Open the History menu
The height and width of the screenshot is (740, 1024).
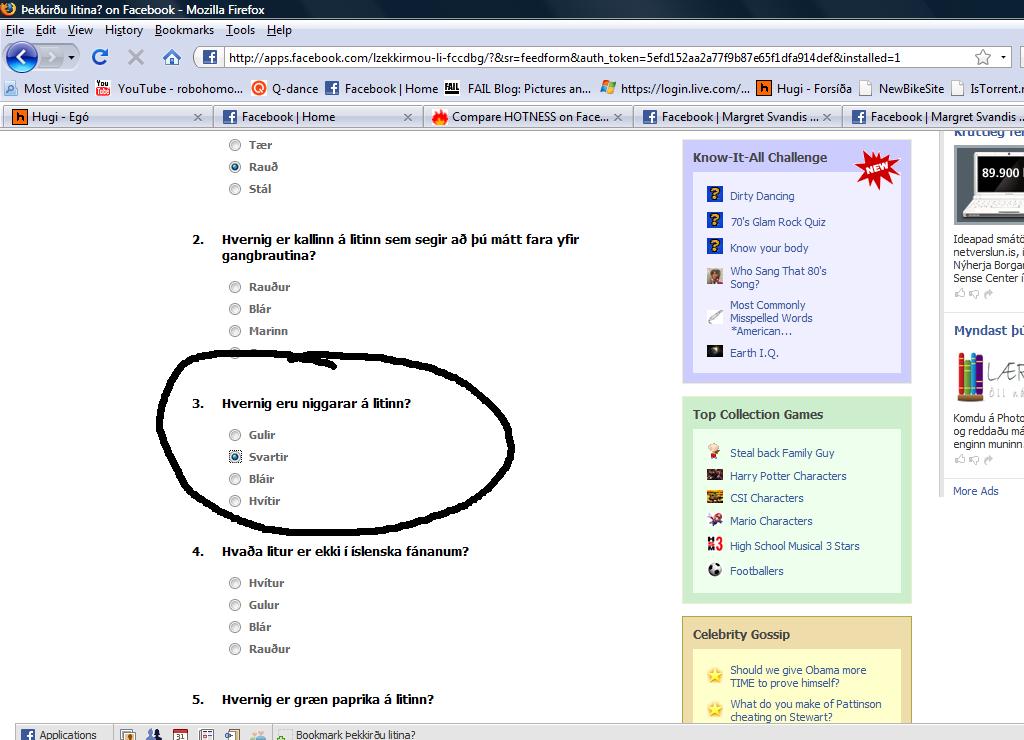[x=123, y=30]
